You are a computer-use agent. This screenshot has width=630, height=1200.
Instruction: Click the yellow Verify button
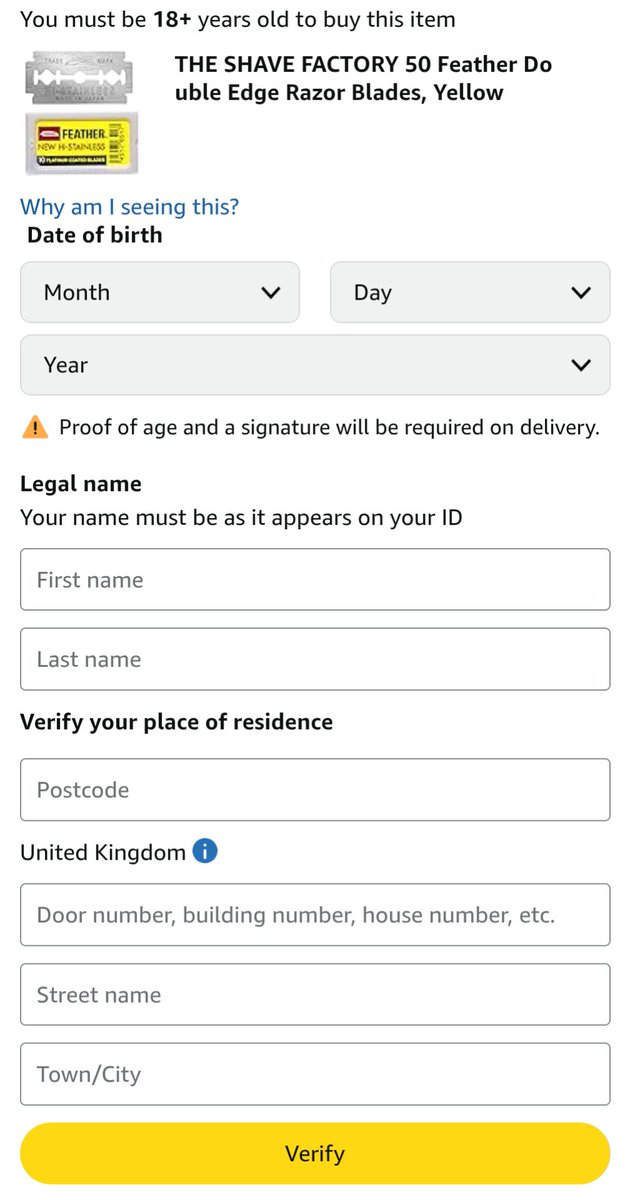click(x=315, y=1153)
